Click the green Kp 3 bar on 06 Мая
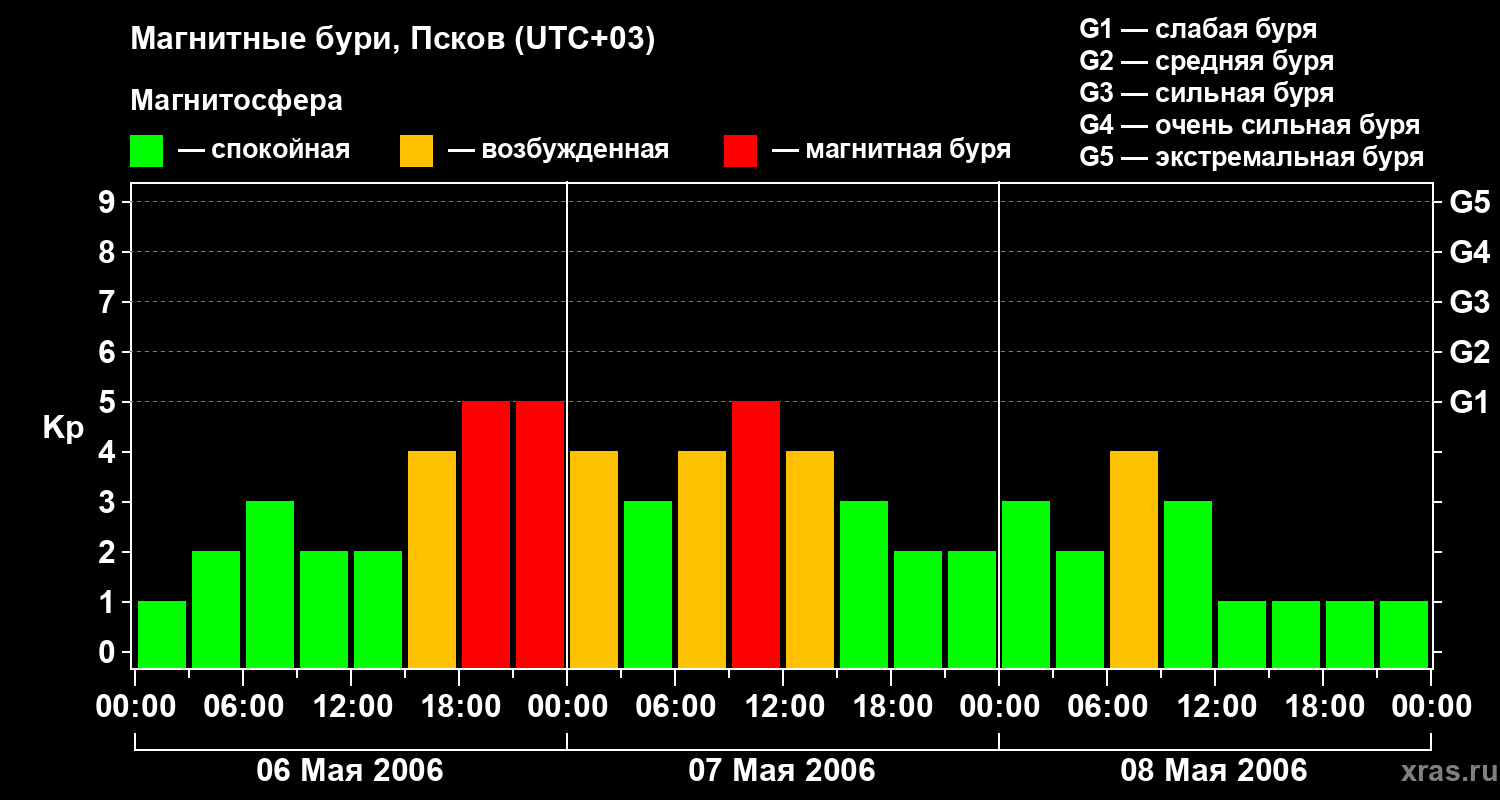The width and height of the screenshot is (1500, 800). tap(270, 585)
